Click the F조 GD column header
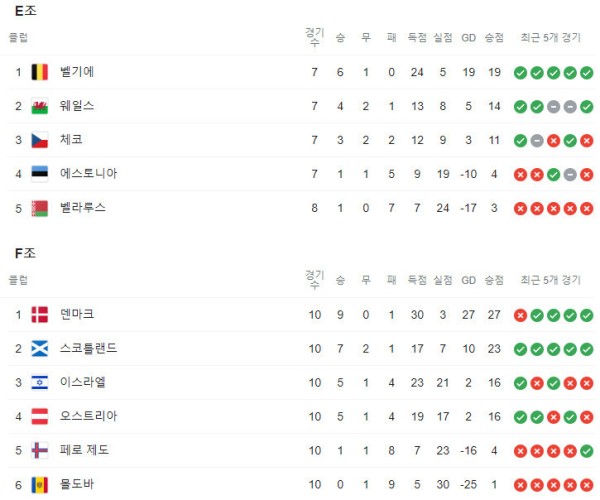The height and width of the screenshot is (500, 600). click(x=468, y=280)
